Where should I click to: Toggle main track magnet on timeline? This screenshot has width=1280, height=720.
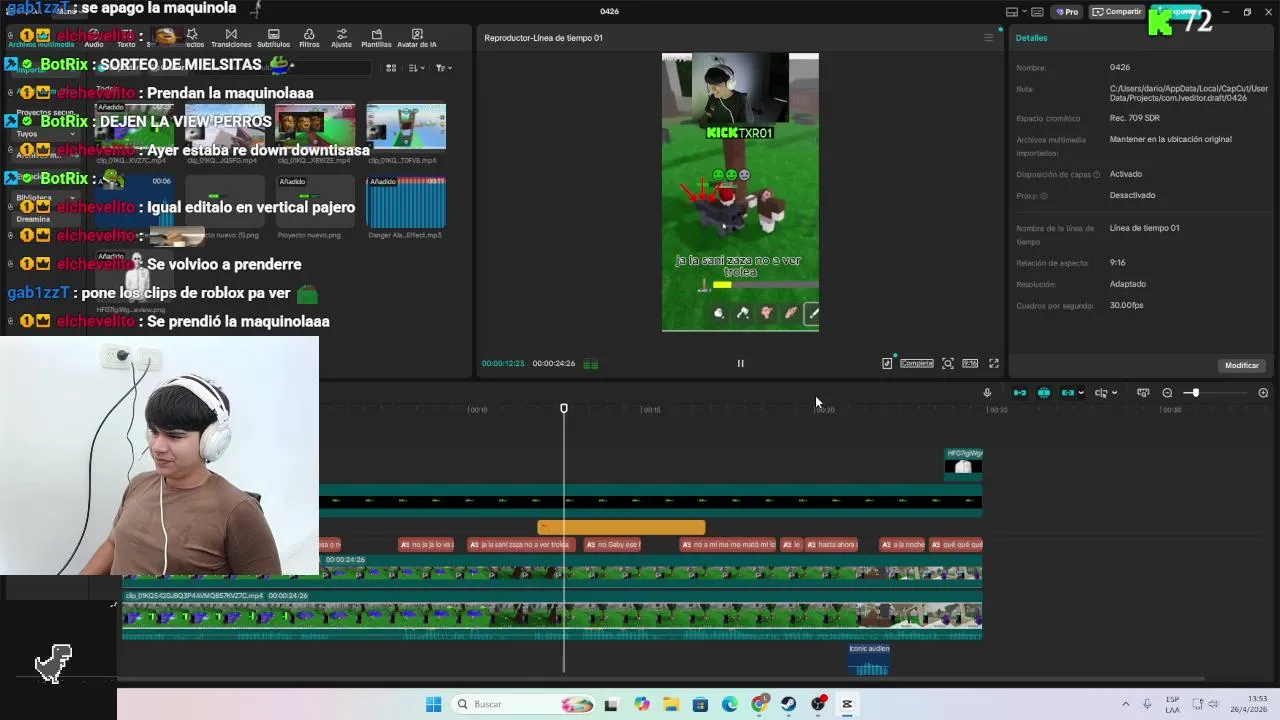point(1020,393)
